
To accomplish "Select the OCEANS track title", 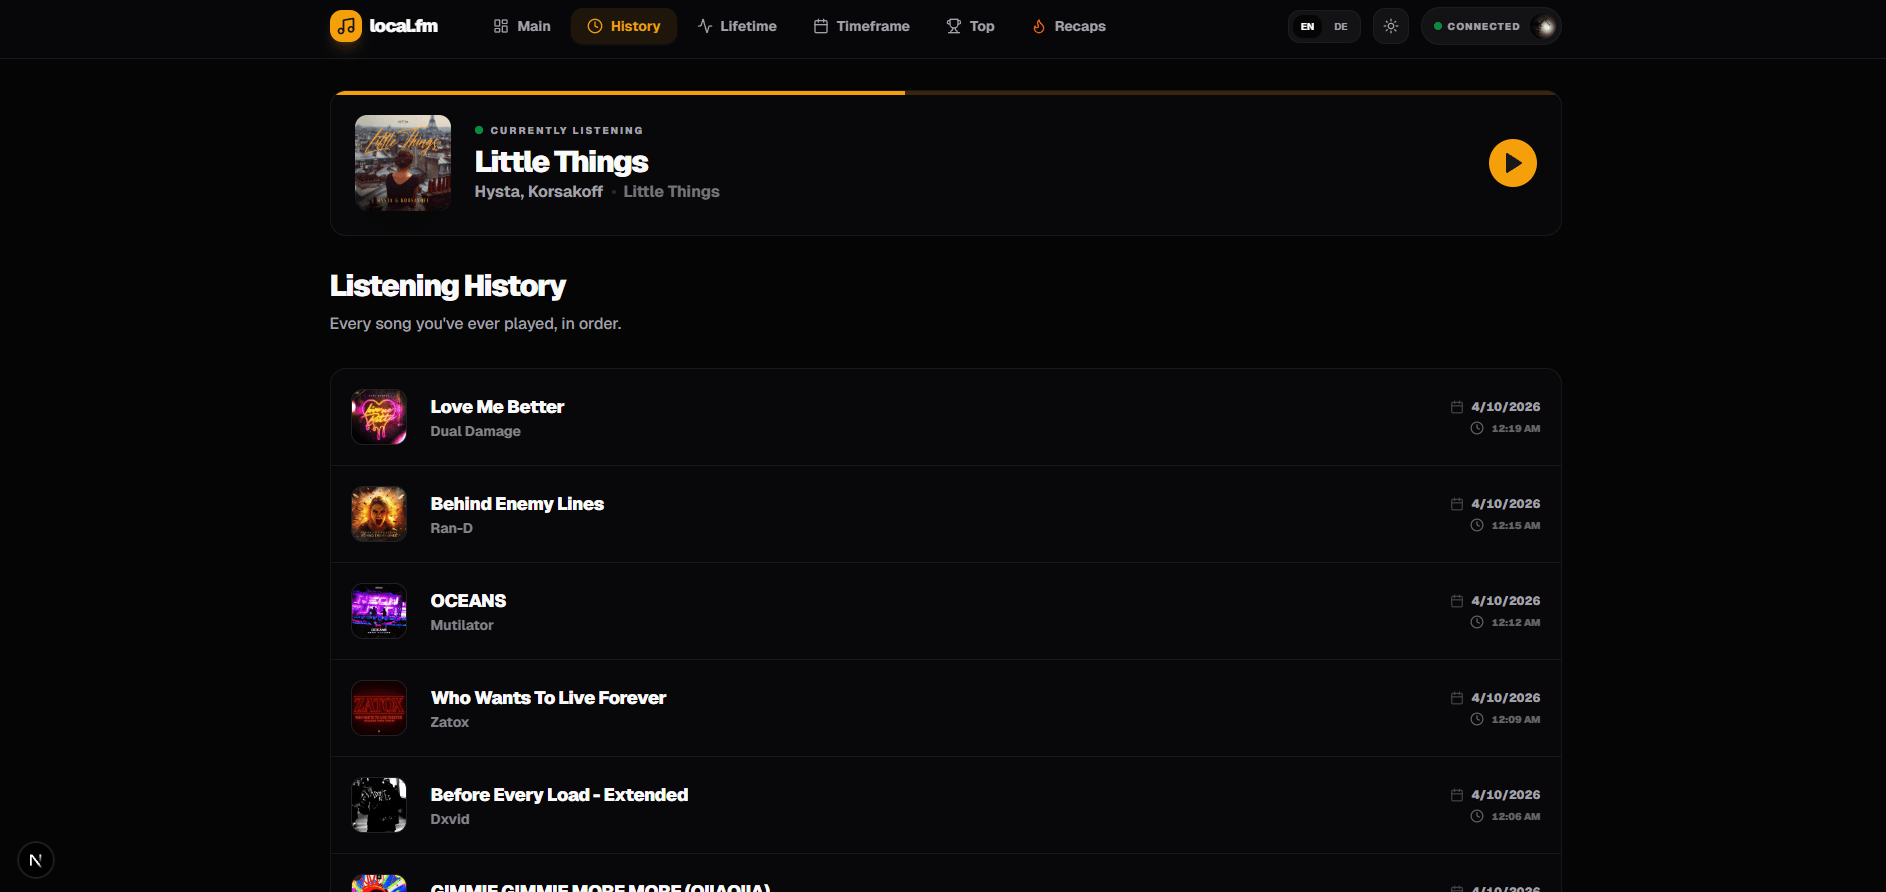I will [x=468, y=601].
